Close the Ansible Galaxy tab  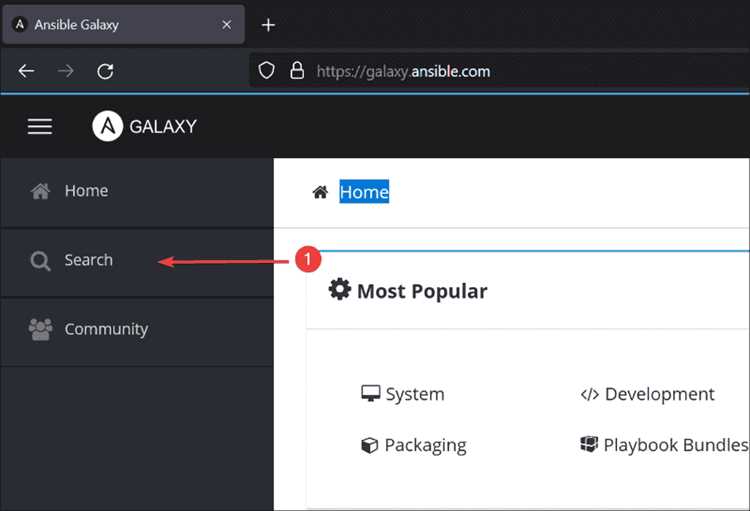coord(227,24)
